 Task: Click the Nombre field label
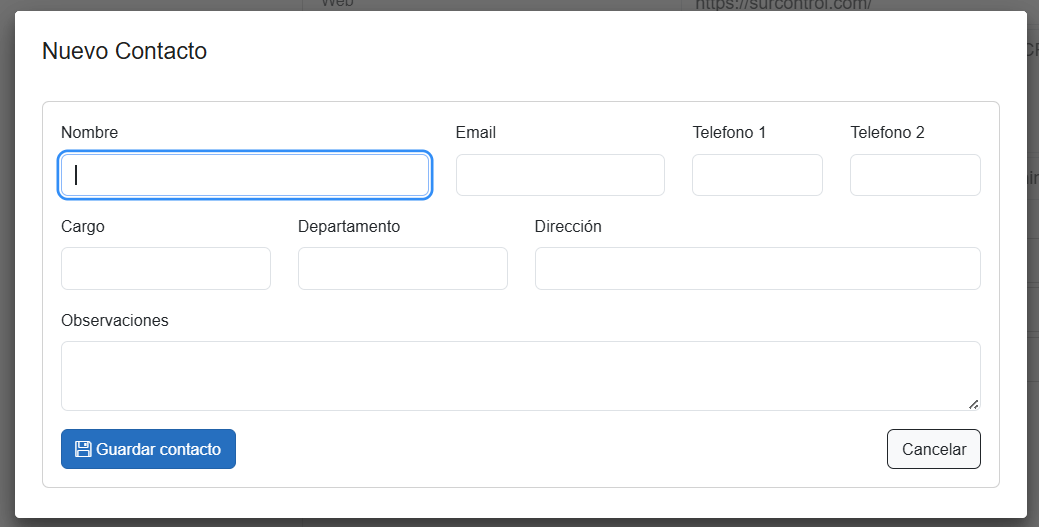coord(89,132)
